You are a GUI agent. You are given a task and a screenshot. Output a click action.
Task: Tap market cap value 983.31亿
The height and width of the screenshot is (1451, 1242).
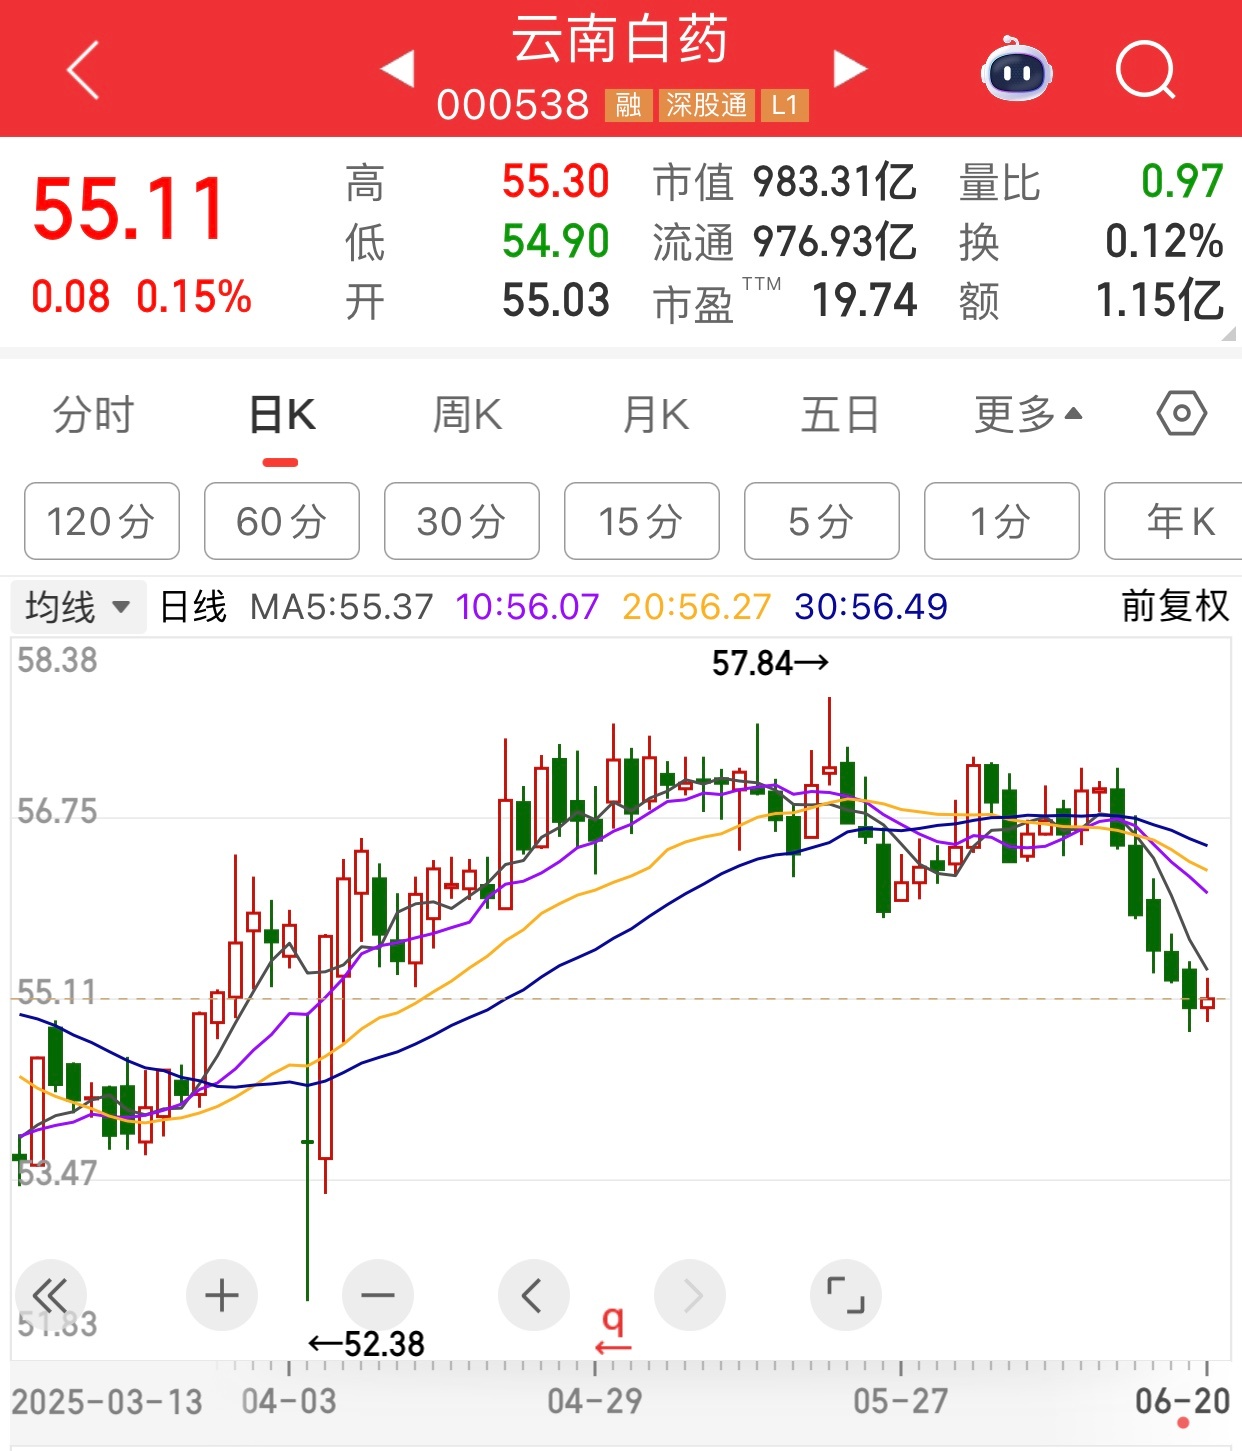coord(834,182)
